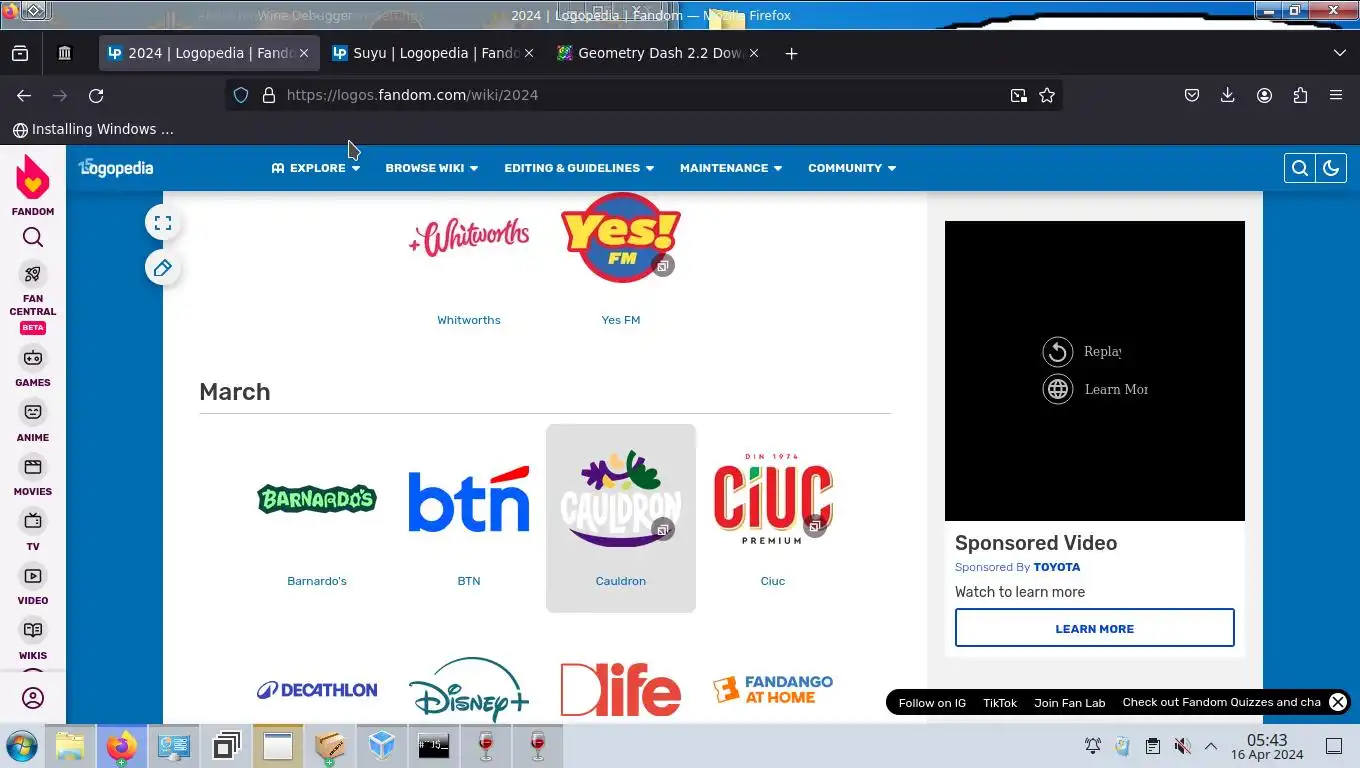Reload the page in Firefox
This screenshot has width=1360, height=768.
(96, 95)
